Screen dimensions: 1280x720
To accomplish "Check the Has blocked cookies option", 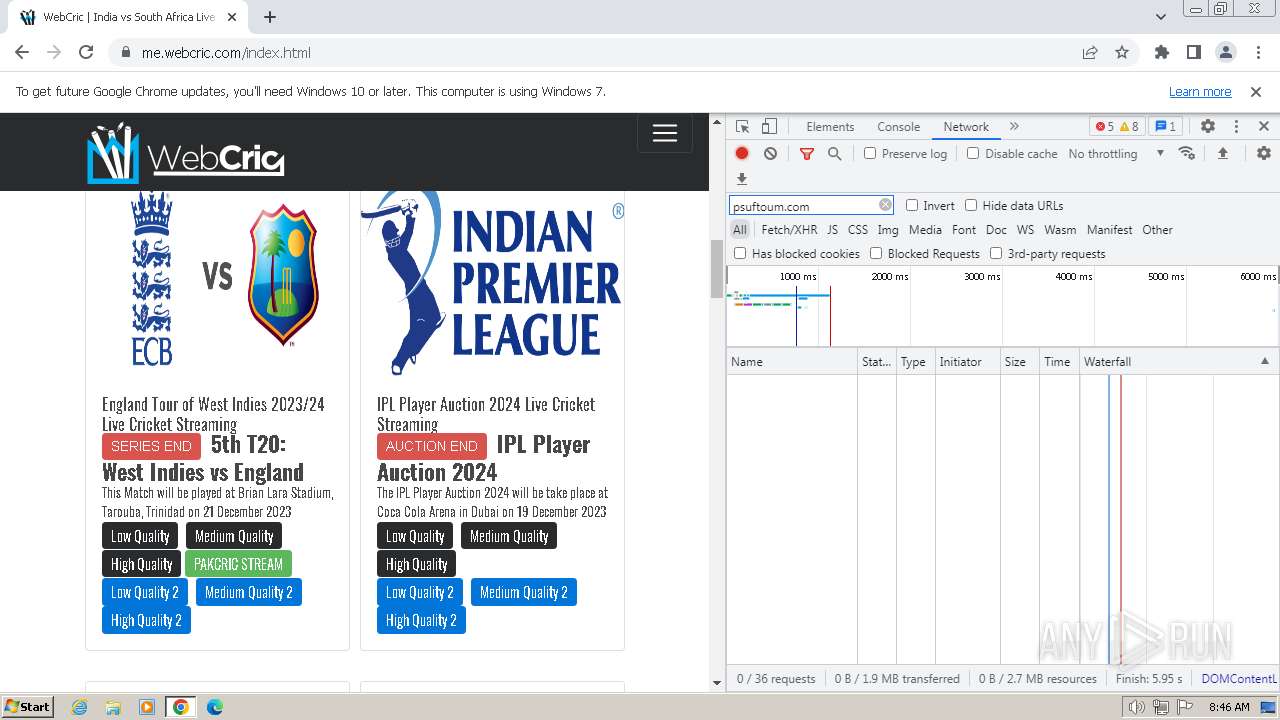I will [740, 254].
